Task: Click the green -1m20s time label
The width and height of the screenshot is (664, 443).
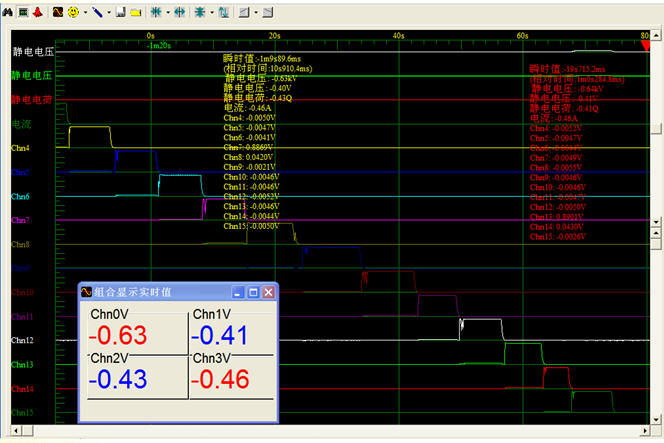Action: pyautogui.click(x=159, y=45)
